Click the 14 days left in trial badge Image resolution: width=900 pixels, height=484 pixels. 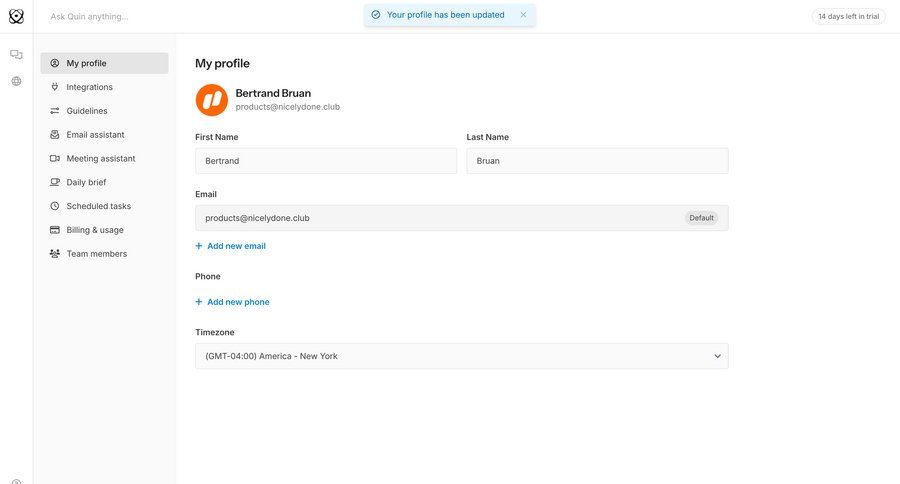click(x=848, y=16)
